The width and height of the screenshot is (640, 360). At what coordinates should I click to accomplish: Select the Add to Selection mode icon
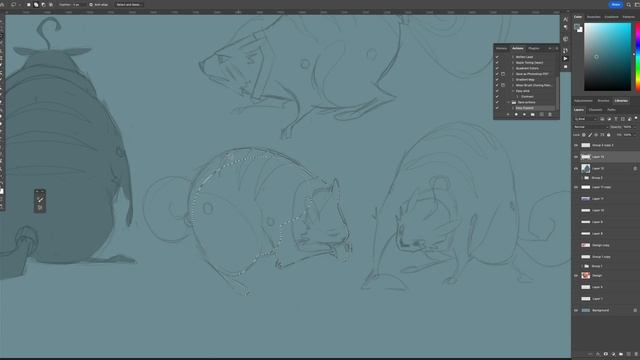36,4
